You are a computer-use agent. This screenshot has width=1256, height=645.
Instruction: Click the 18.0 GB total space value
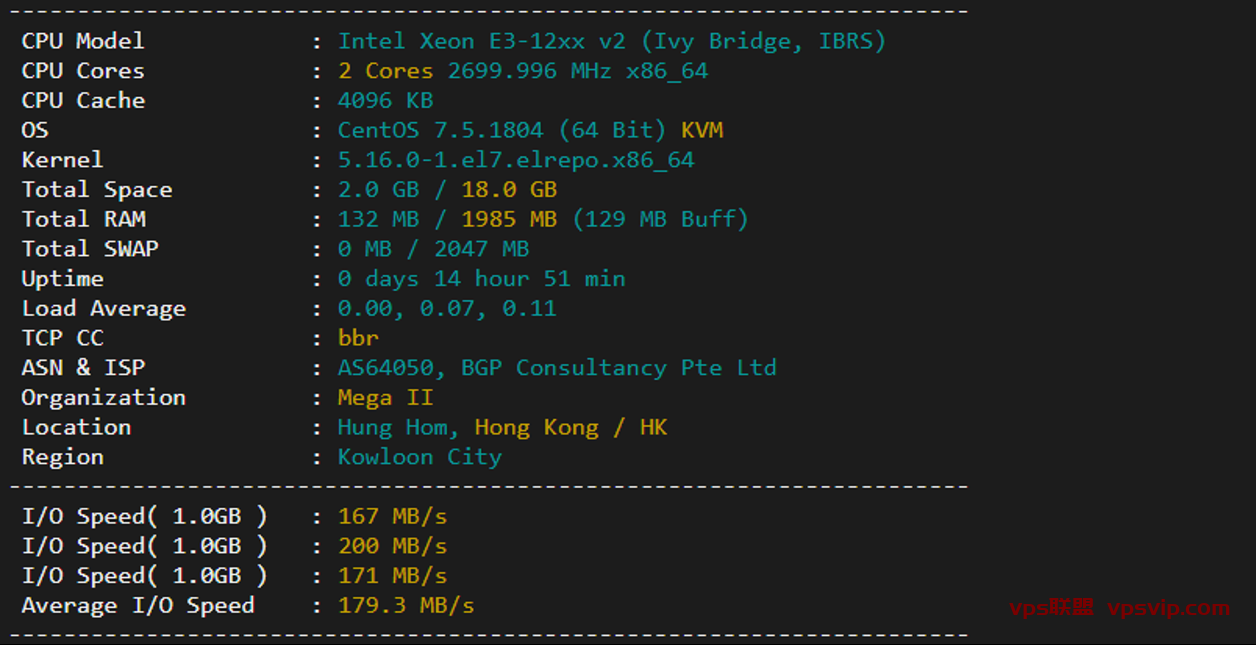[x=509, y=190]
